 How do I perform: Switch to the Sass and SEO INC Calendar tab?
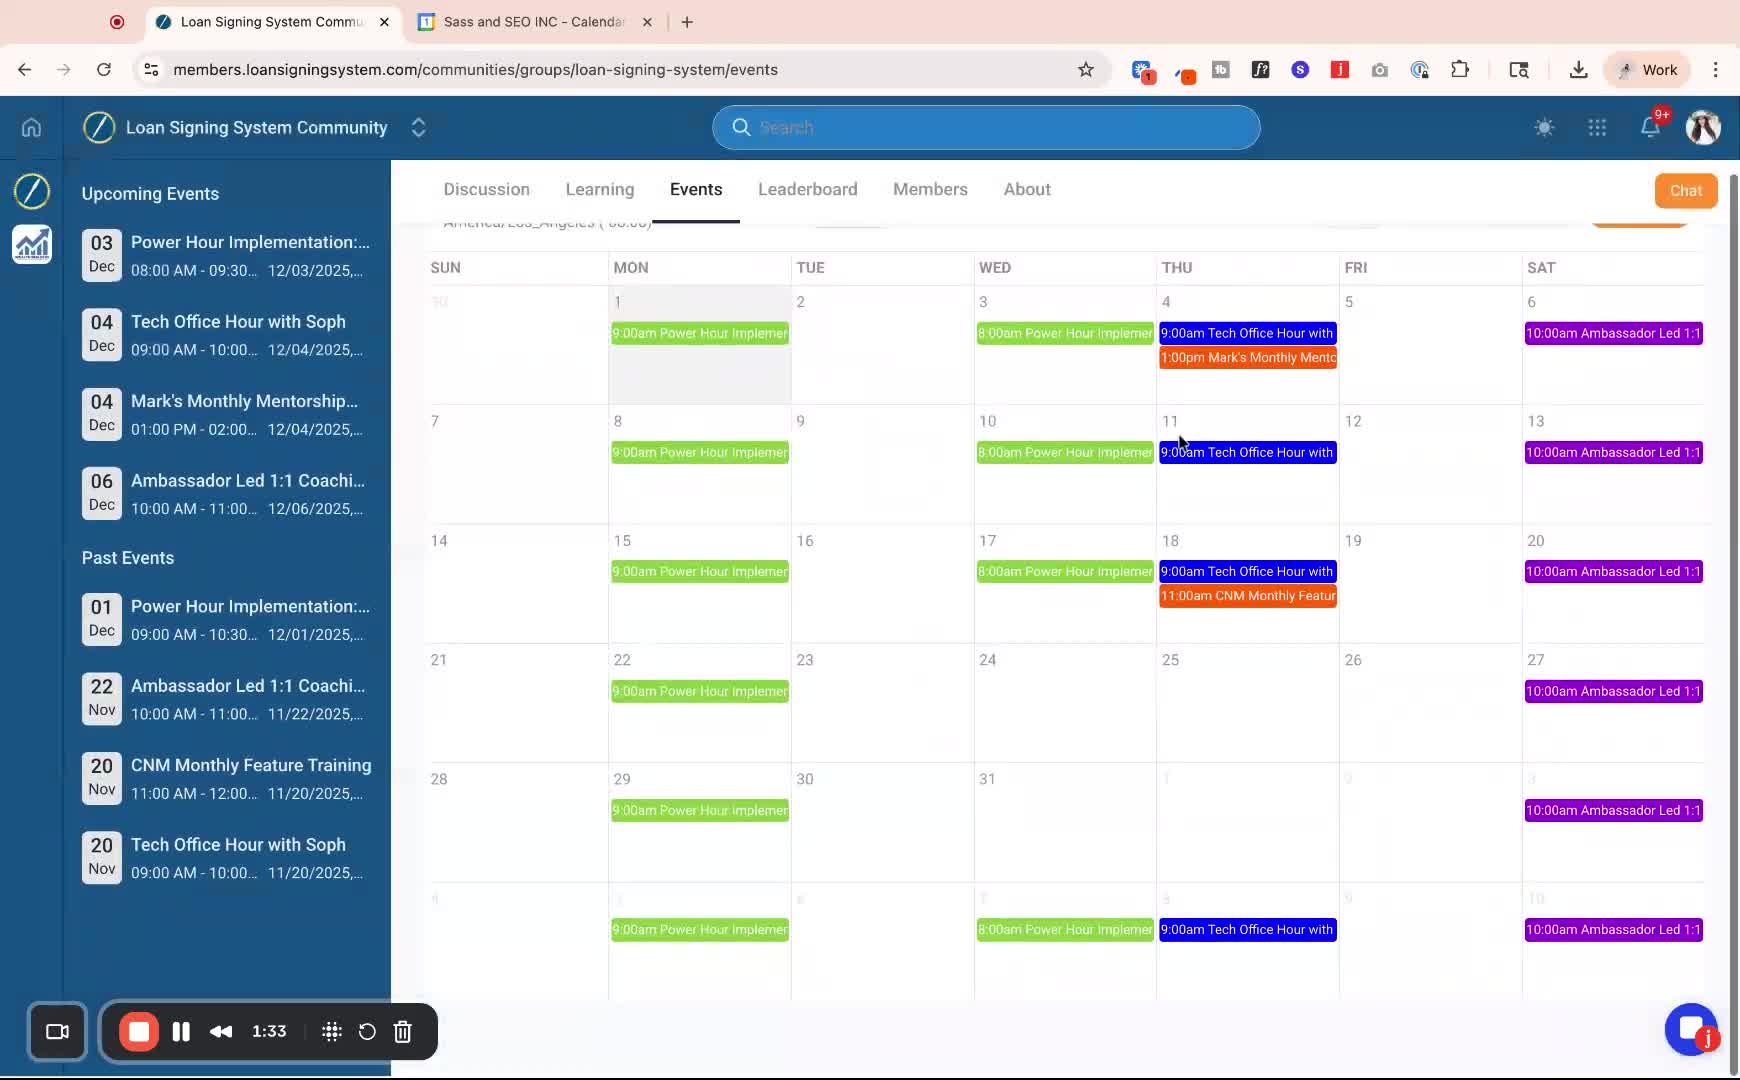click(534, 22)
